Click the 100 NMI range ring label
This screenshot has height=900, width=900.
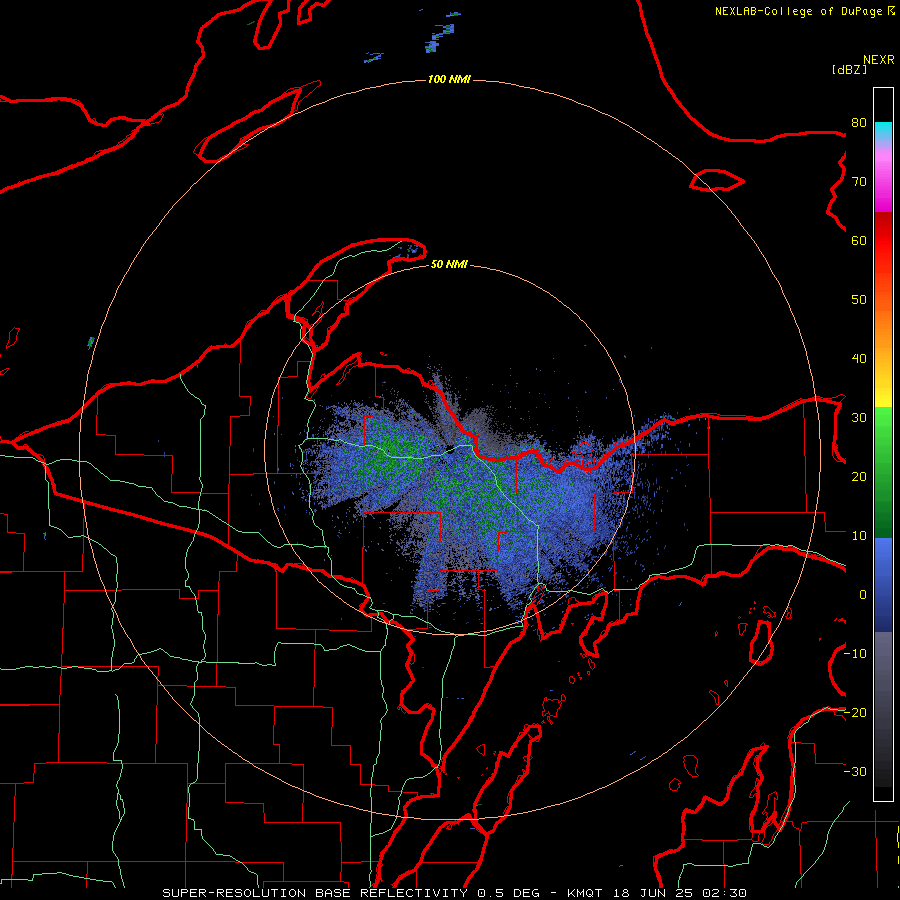(449, 79)
